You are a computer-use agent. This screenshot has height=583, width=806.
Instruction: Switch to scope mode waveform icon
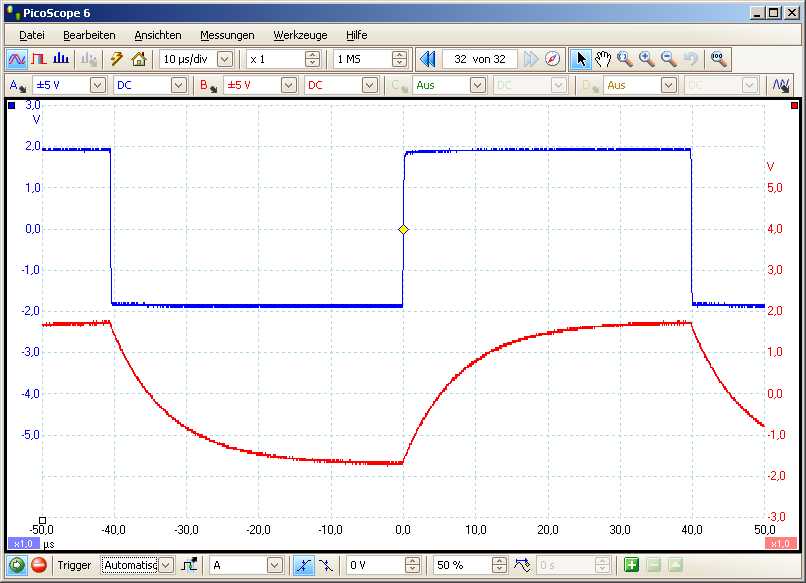point(17,59)
